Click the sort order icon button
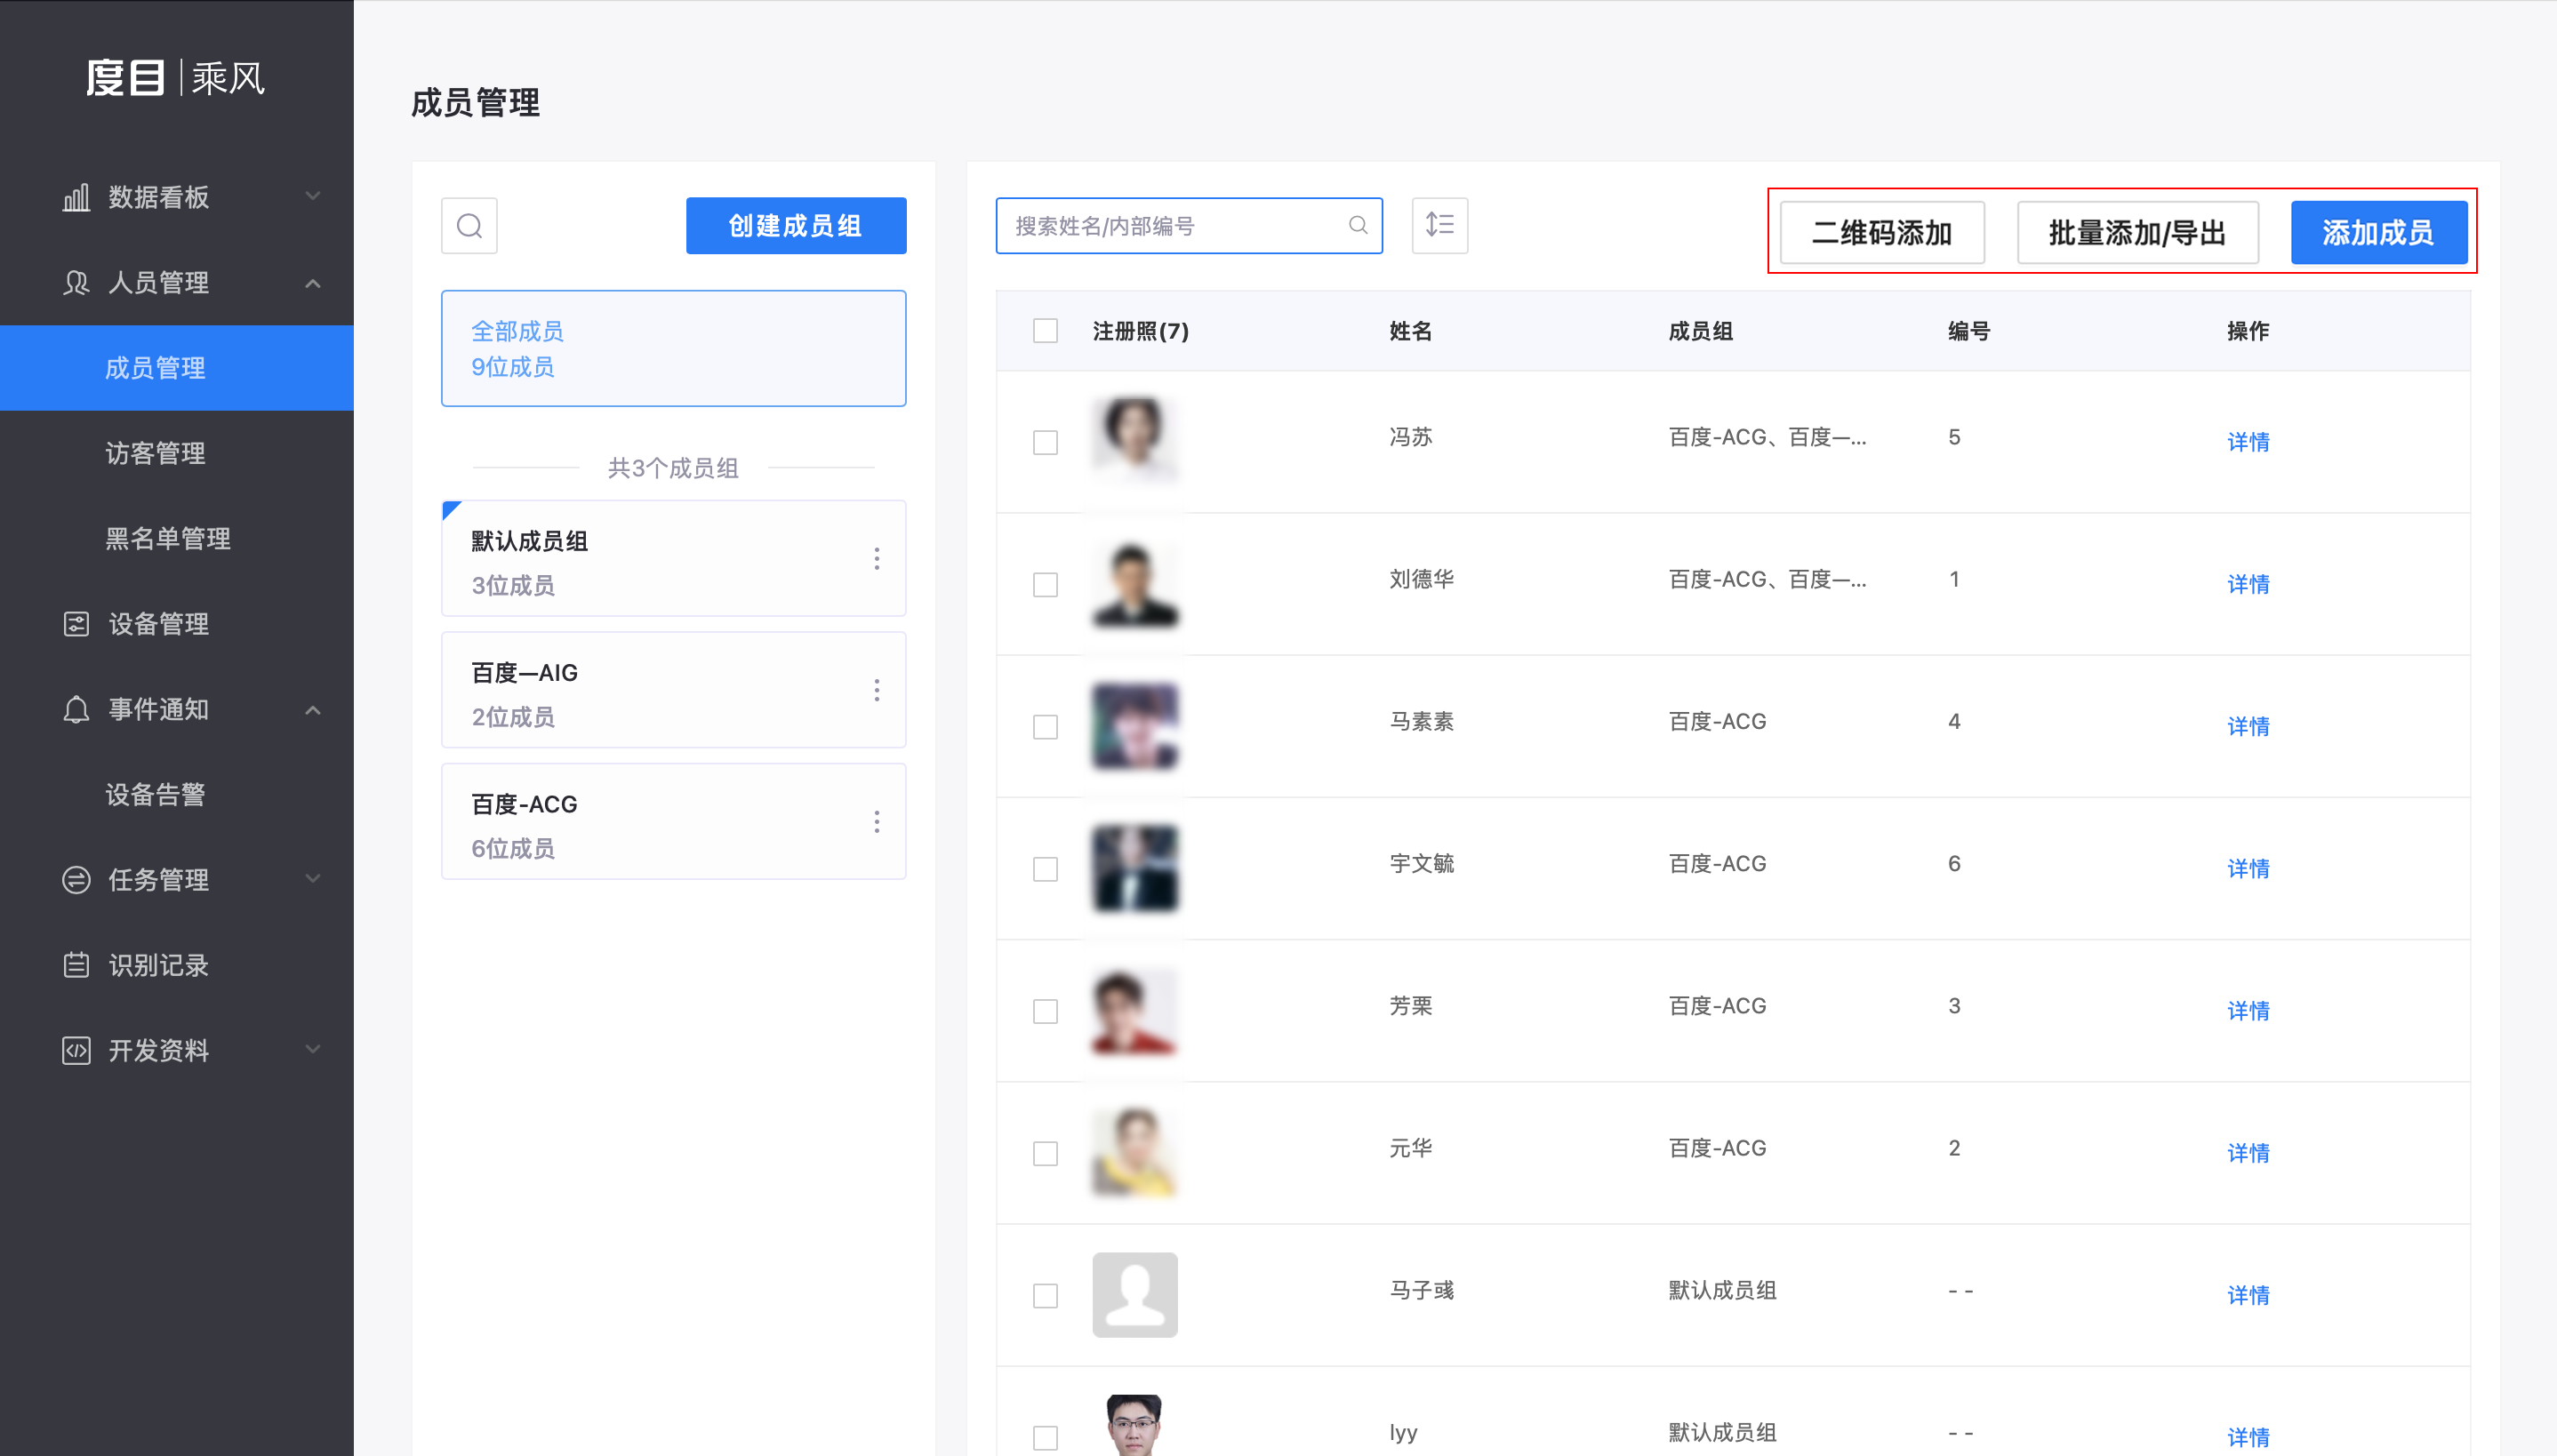Viewport: 2557px width, 1456px height. pyautogui.click(x=1439, y=226)
